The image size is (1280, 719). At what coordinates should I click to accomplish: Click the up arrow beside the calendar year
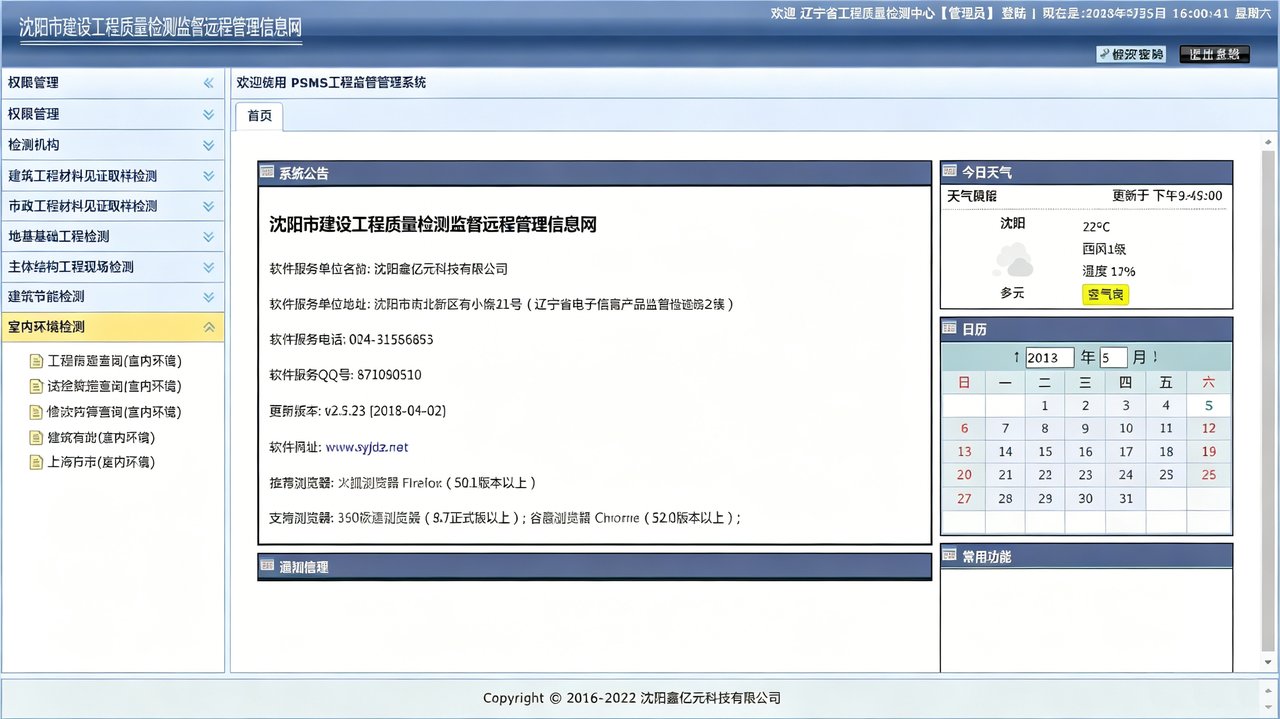(1016, 357)
